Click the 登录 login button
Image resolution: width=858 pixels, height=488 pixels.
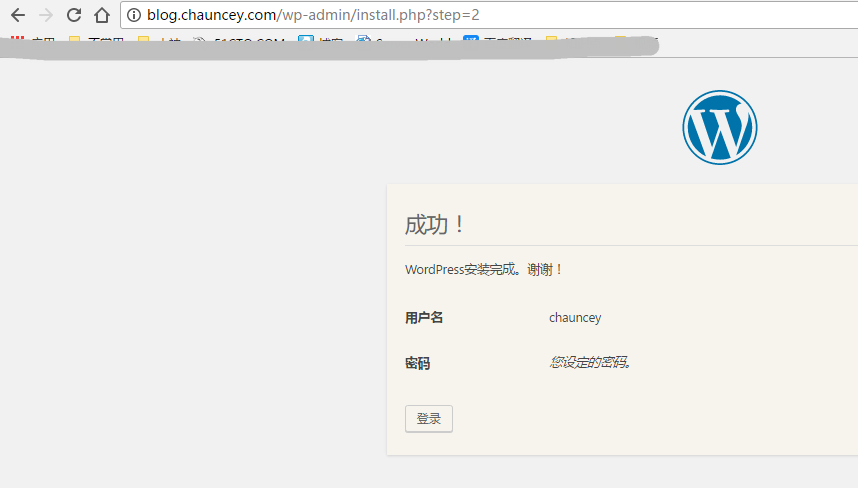point(428,419)
